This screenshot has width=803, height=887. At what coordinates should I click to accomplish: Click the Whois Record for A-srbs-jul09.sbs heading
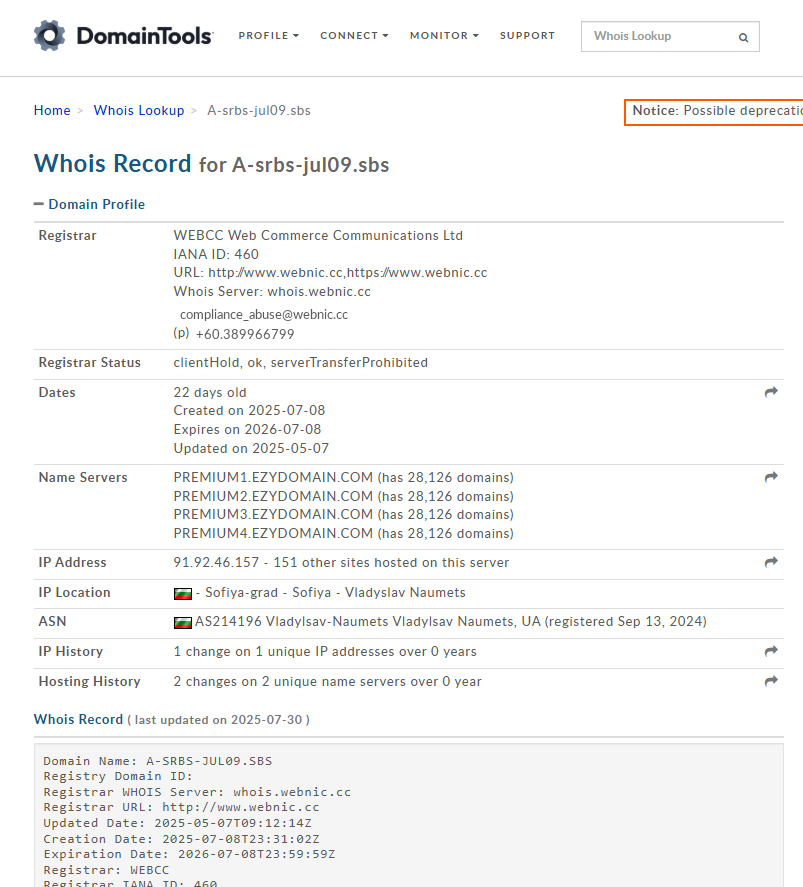(x=211, y=164)
